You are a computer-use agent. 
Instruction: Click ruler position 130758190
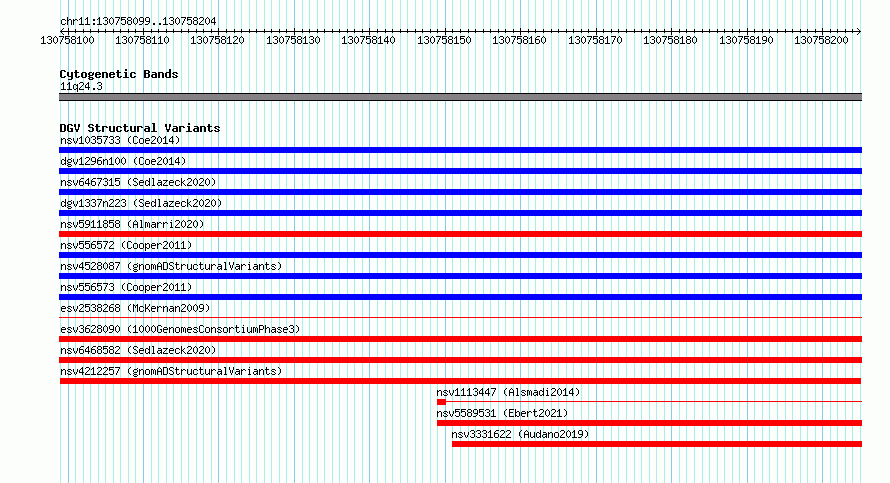746,40
